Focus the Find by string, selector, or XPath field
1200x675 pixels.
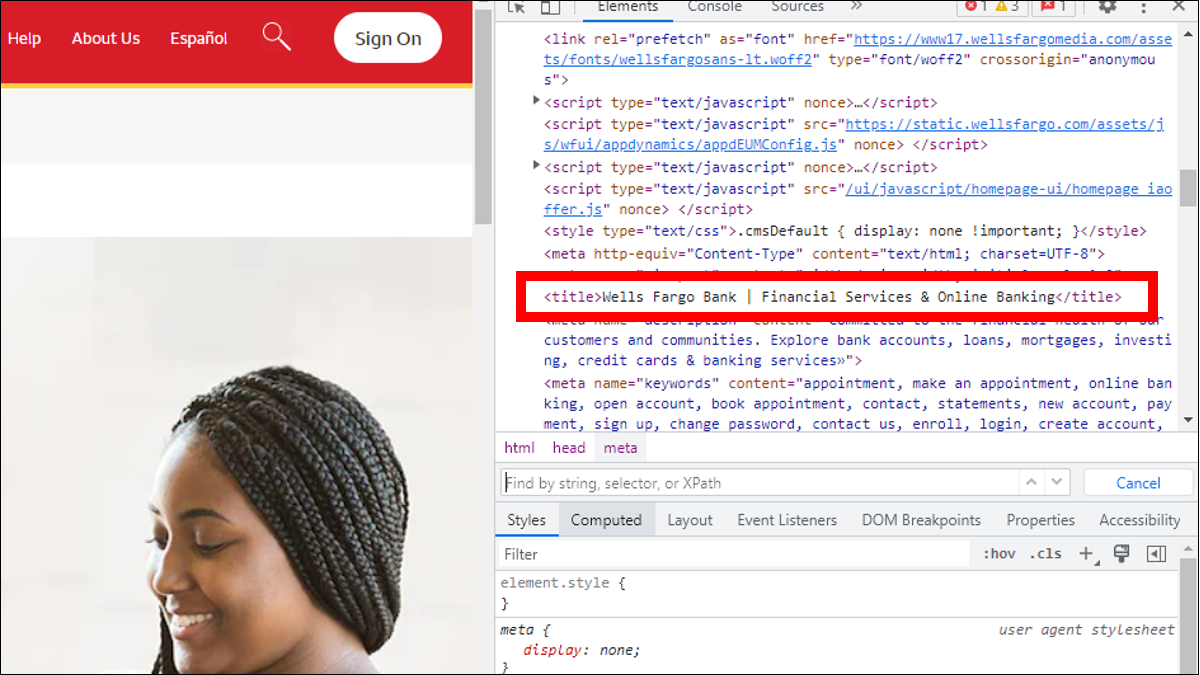[x=759, y=482]
